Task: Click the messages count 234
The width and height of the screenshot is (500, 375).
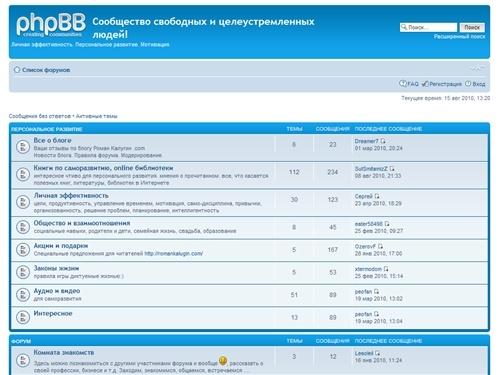Action: pyautogui.click(x=332, y=172)
